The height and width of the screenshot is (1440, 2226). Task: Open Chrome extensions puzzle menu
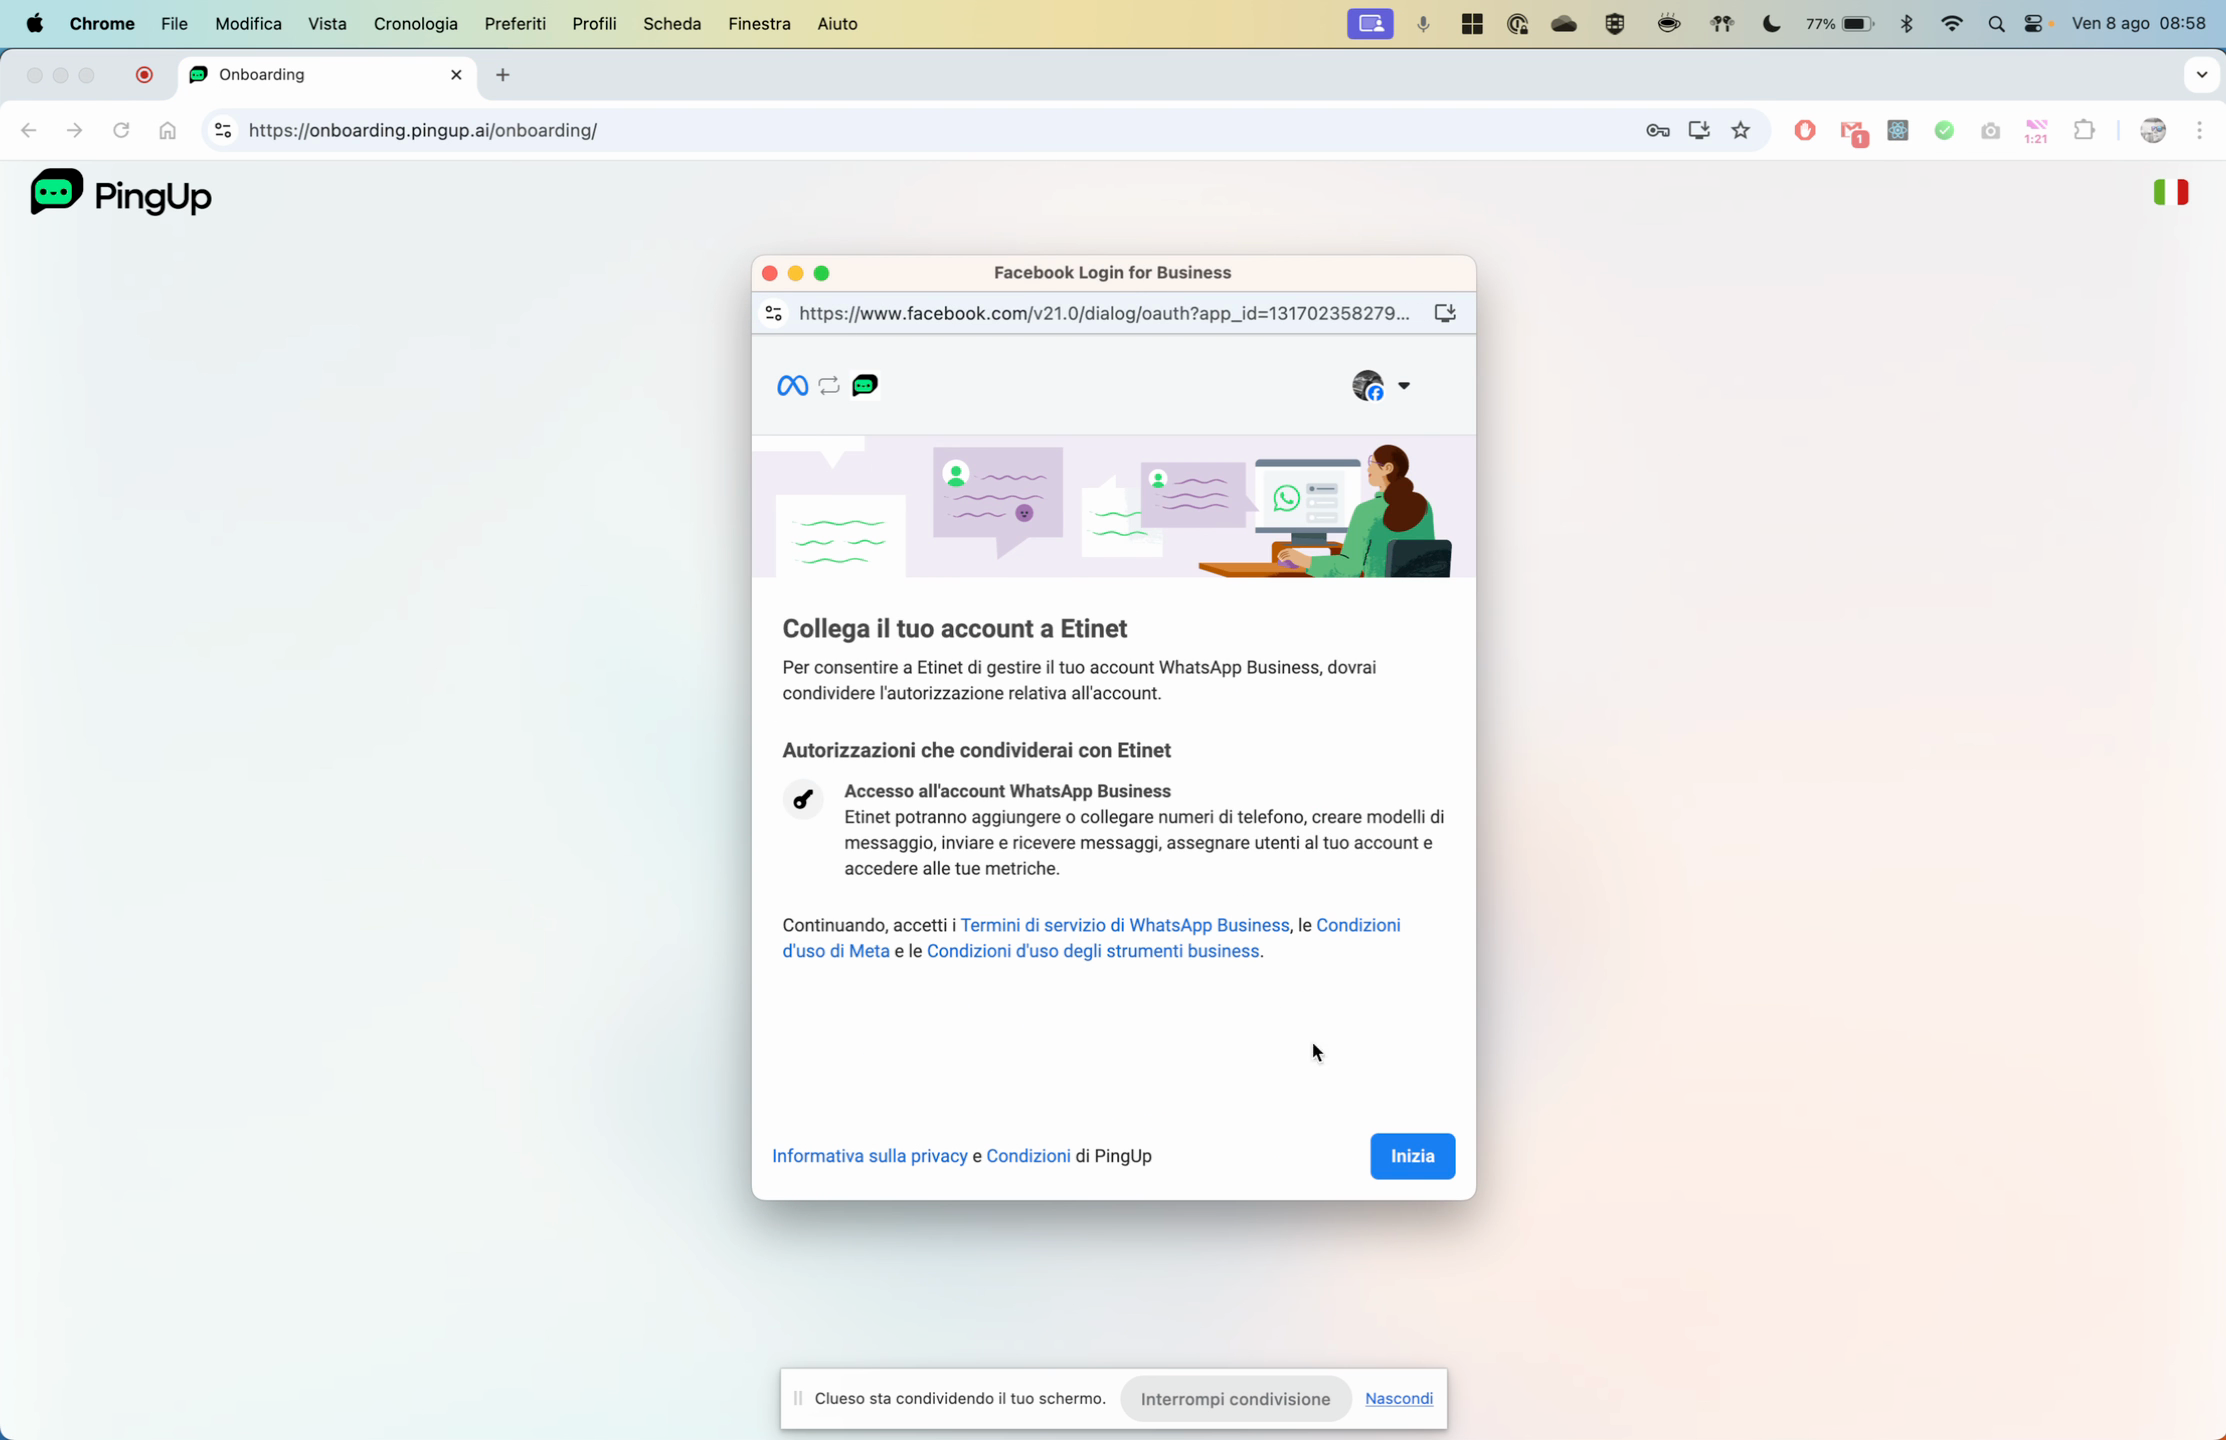pos(2084,130)
